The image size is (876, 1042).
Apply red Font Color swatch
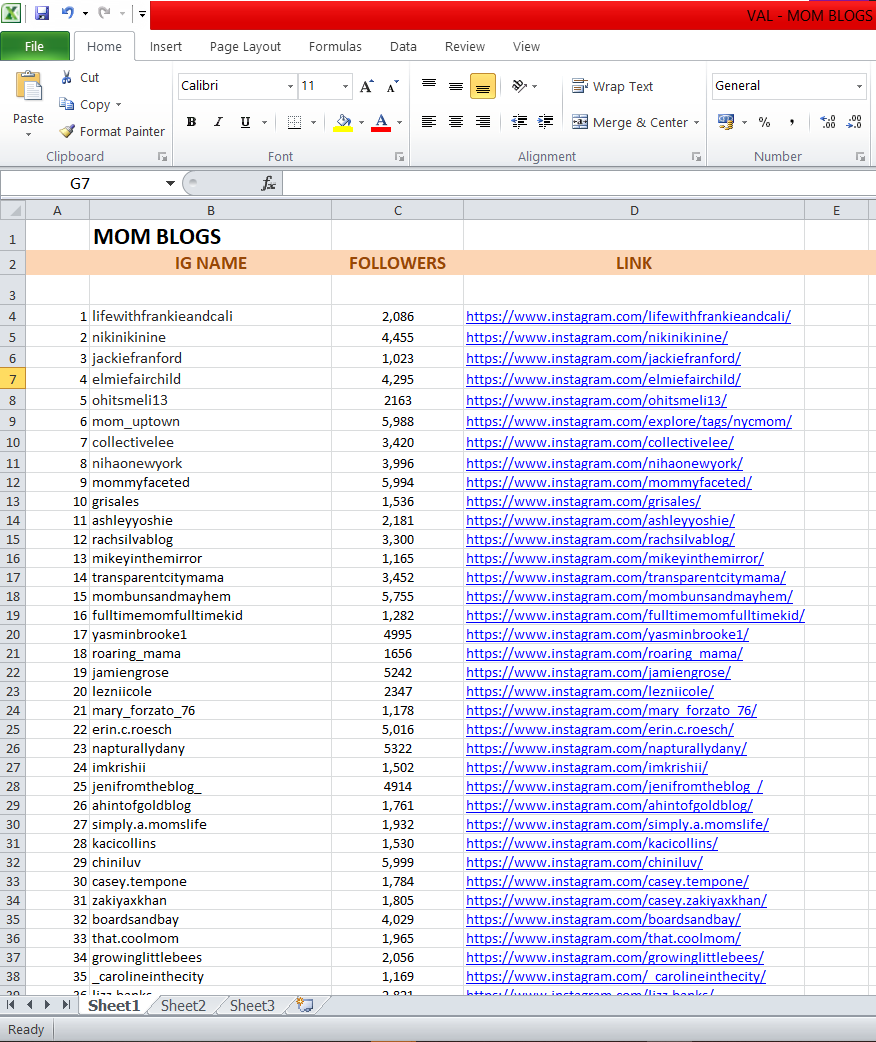click(381, 122)
